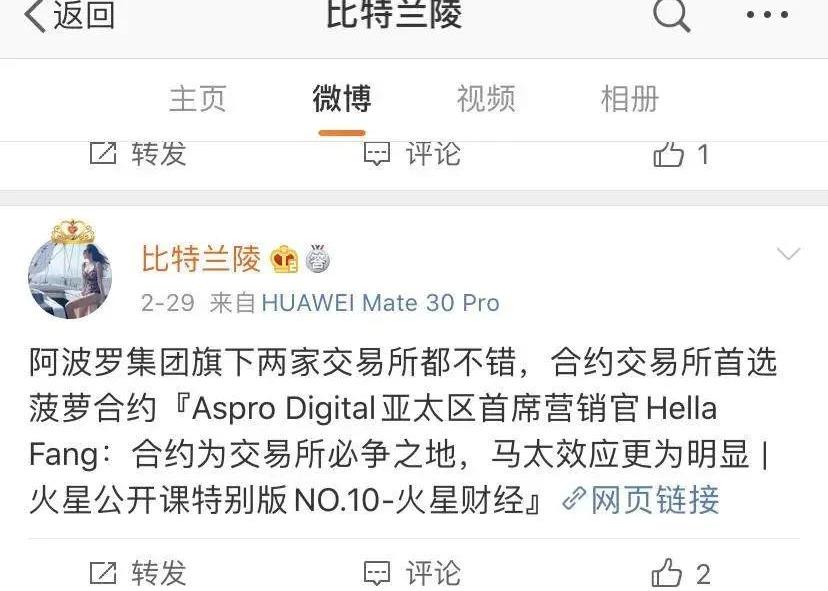Tap the silver medal badge beside the username
Image resolution: width=828 pixels, height=591 pixels.
318,258
